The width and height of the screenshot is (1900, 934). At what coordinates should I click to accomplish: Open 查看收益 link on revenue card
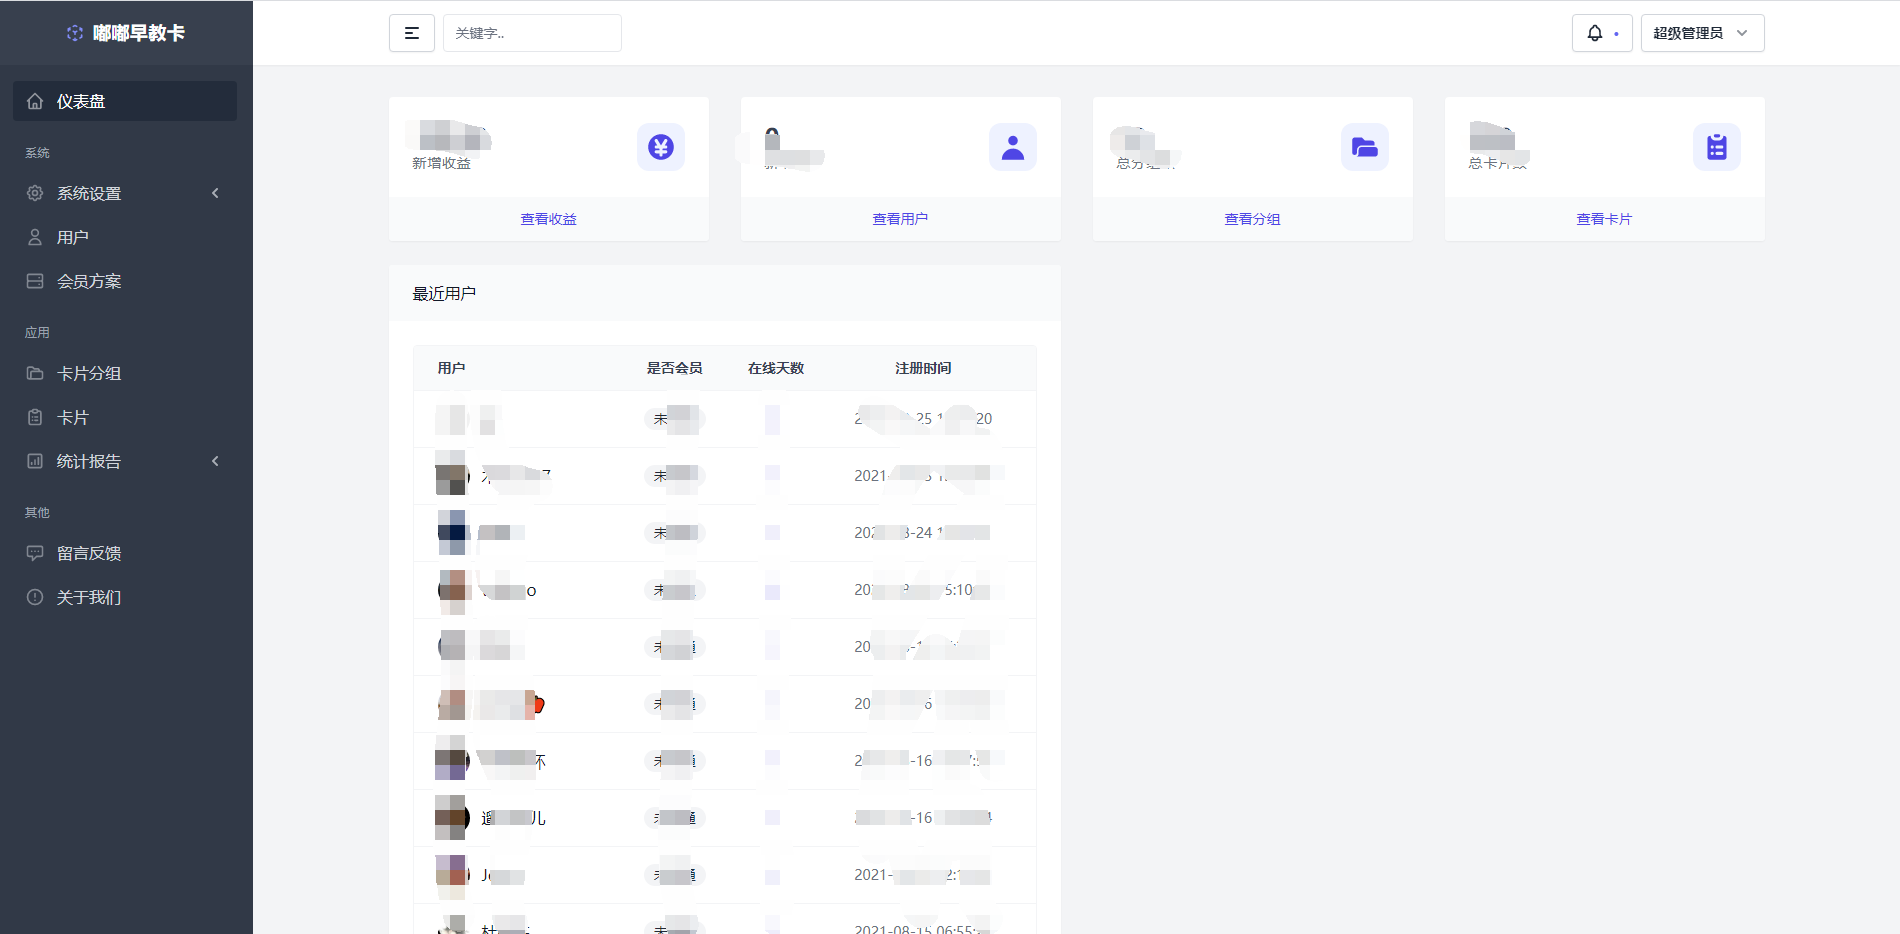[x=548, y=218]
